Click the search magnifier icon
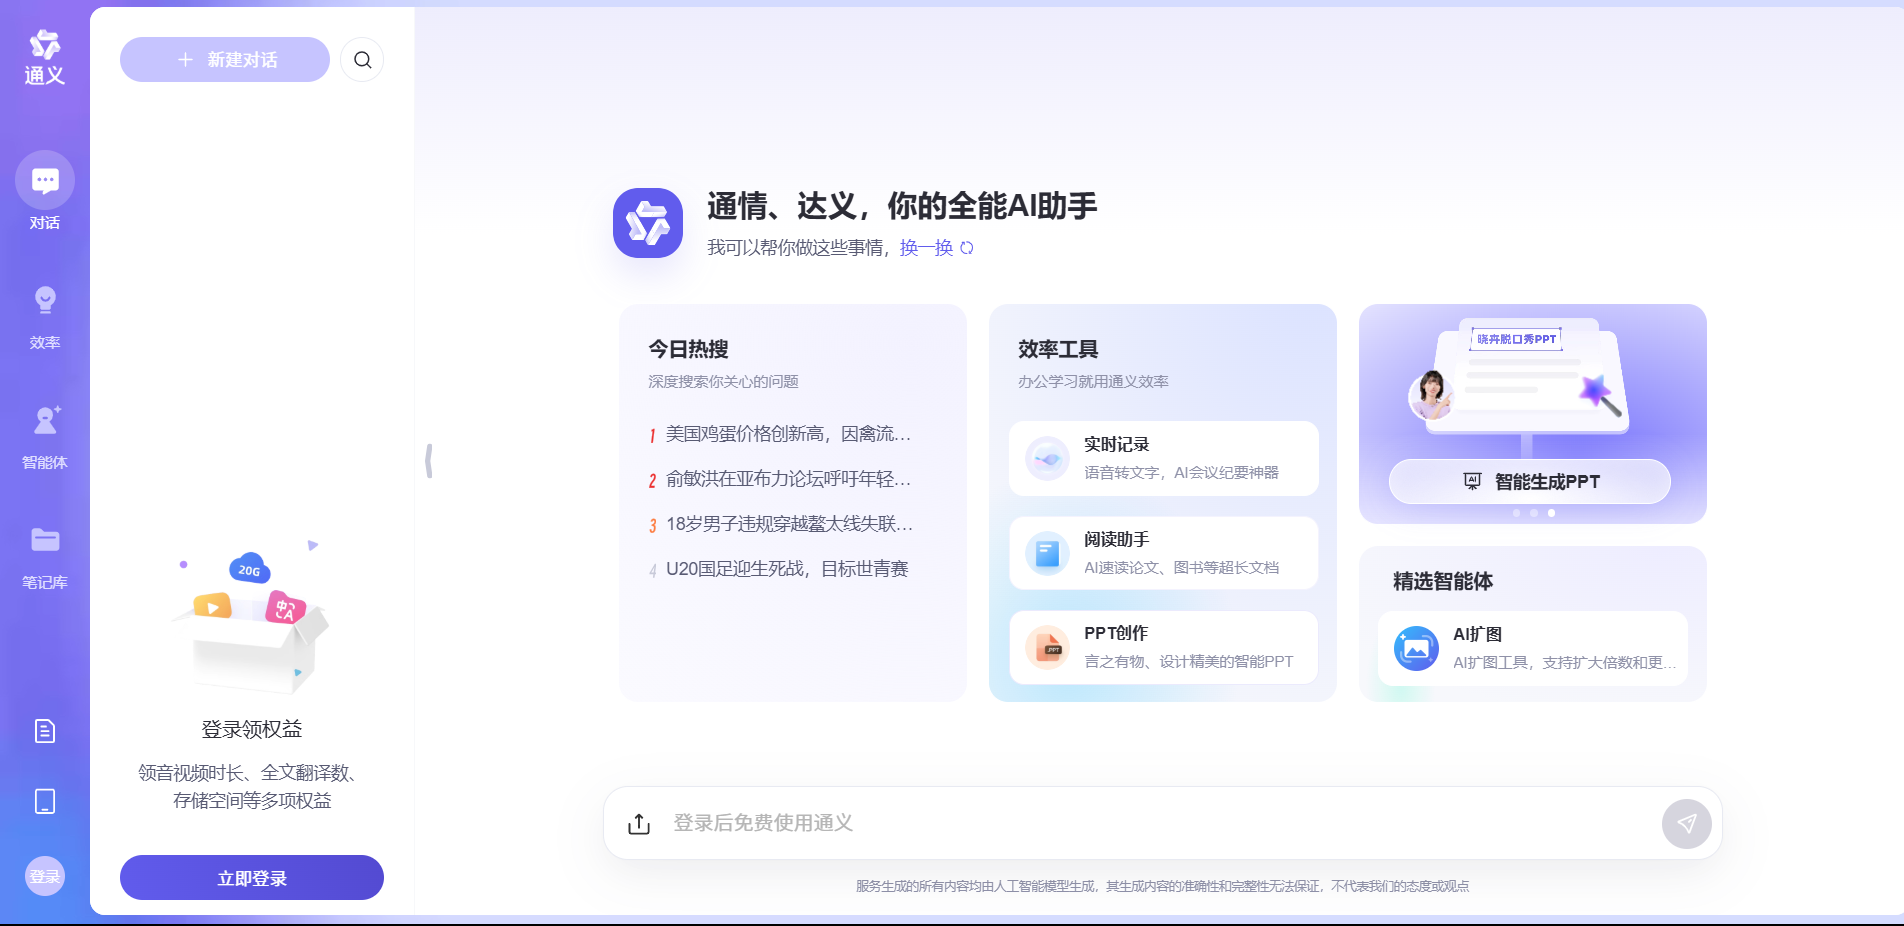Viewport: 1904px width, 926px height. (x=362, y=60)
